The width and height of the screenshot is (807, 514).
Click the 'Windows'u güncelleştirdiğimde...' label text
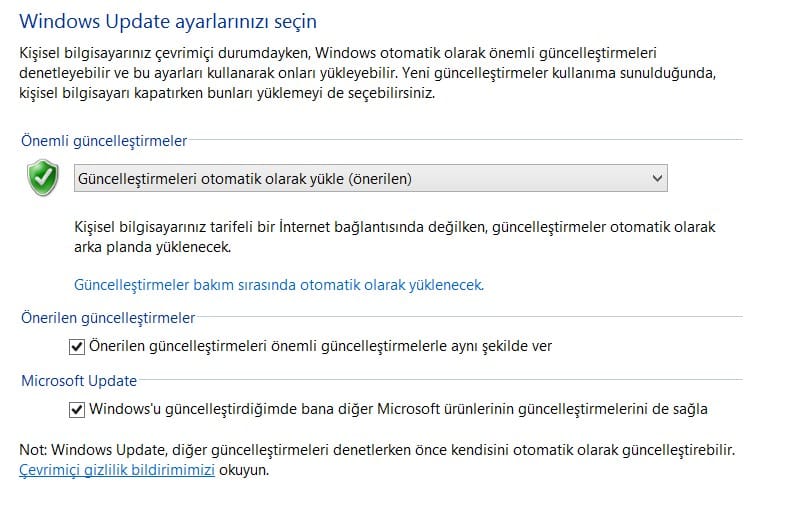tap(398, 409)
